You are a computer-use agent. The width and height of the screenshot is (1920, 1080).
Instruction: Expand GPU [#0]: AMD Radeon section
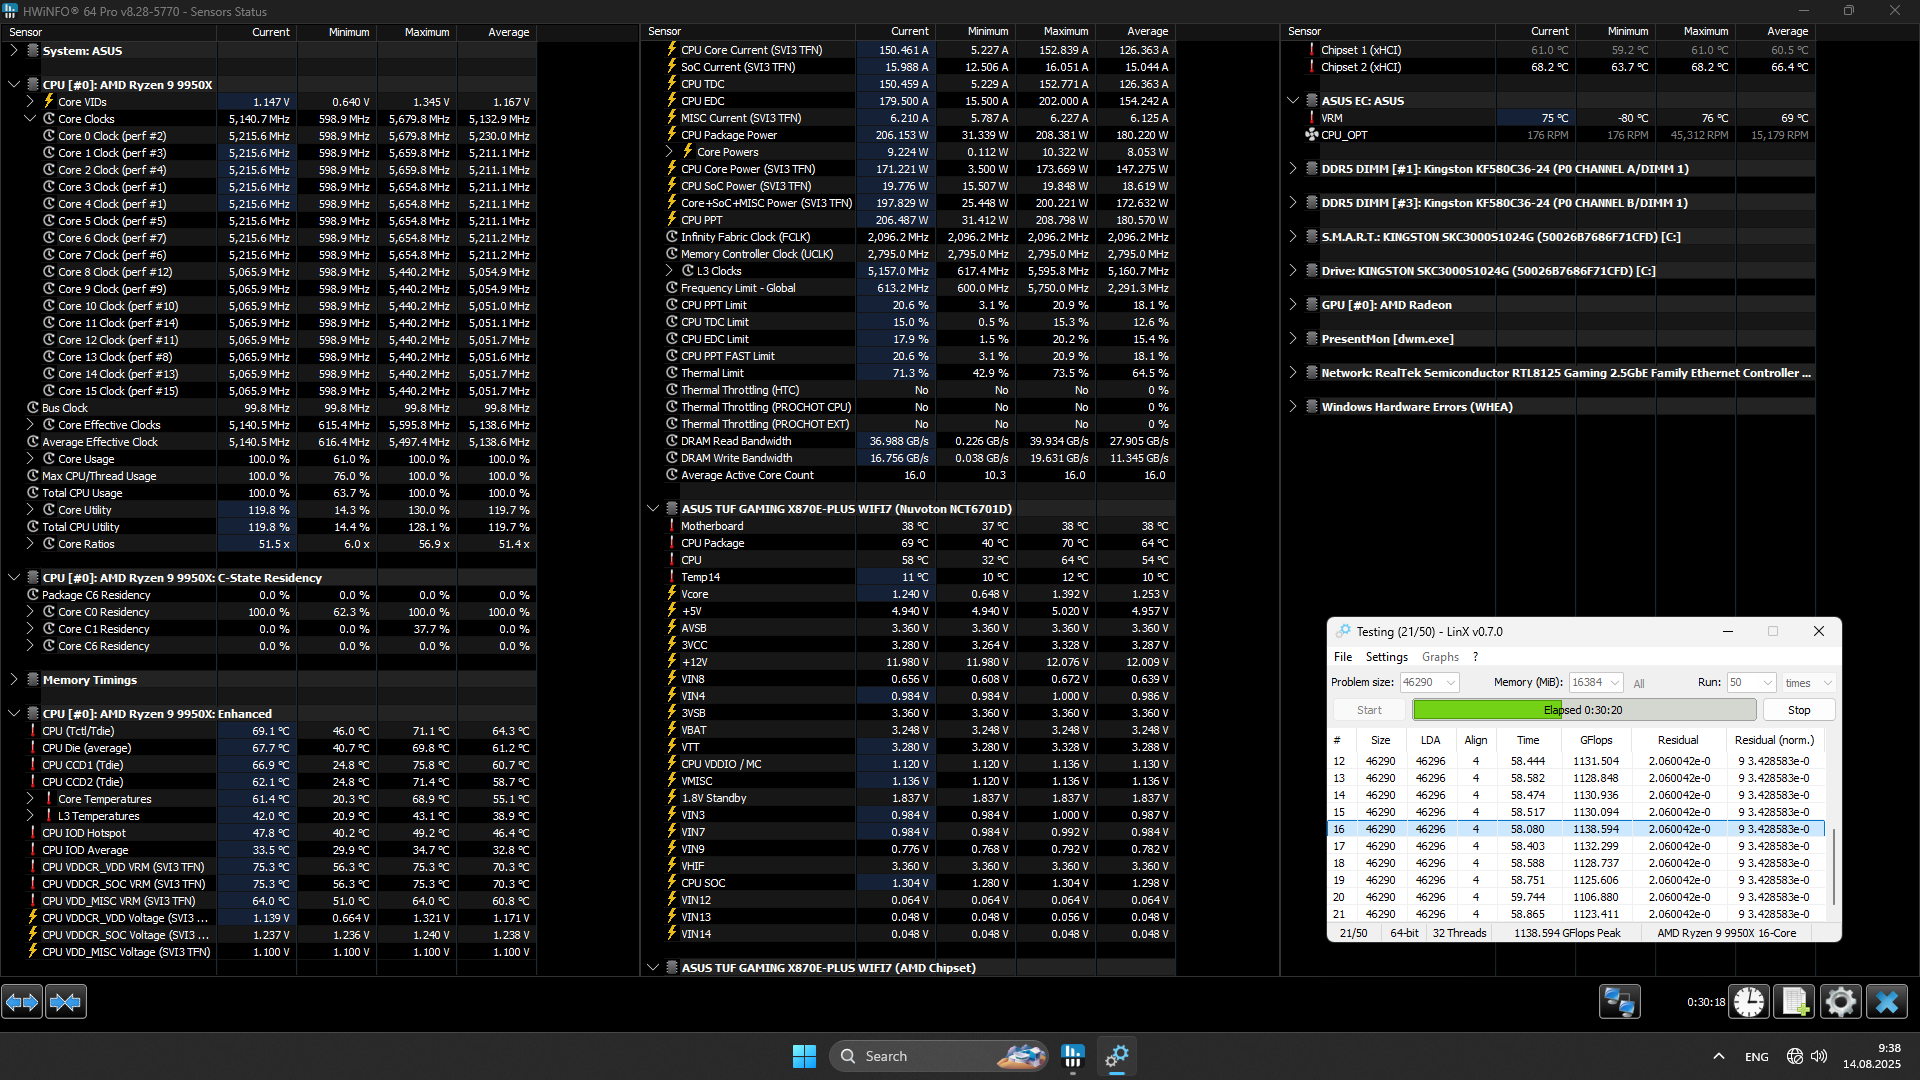[x=1293, y=305]
